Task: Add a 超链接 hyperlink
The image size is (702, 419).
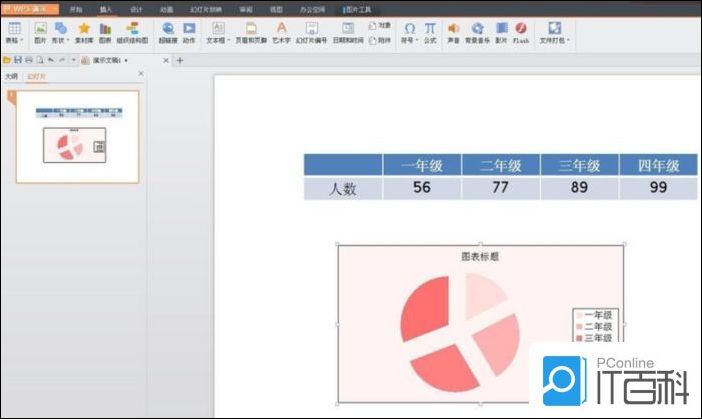Action: (167, 33)
